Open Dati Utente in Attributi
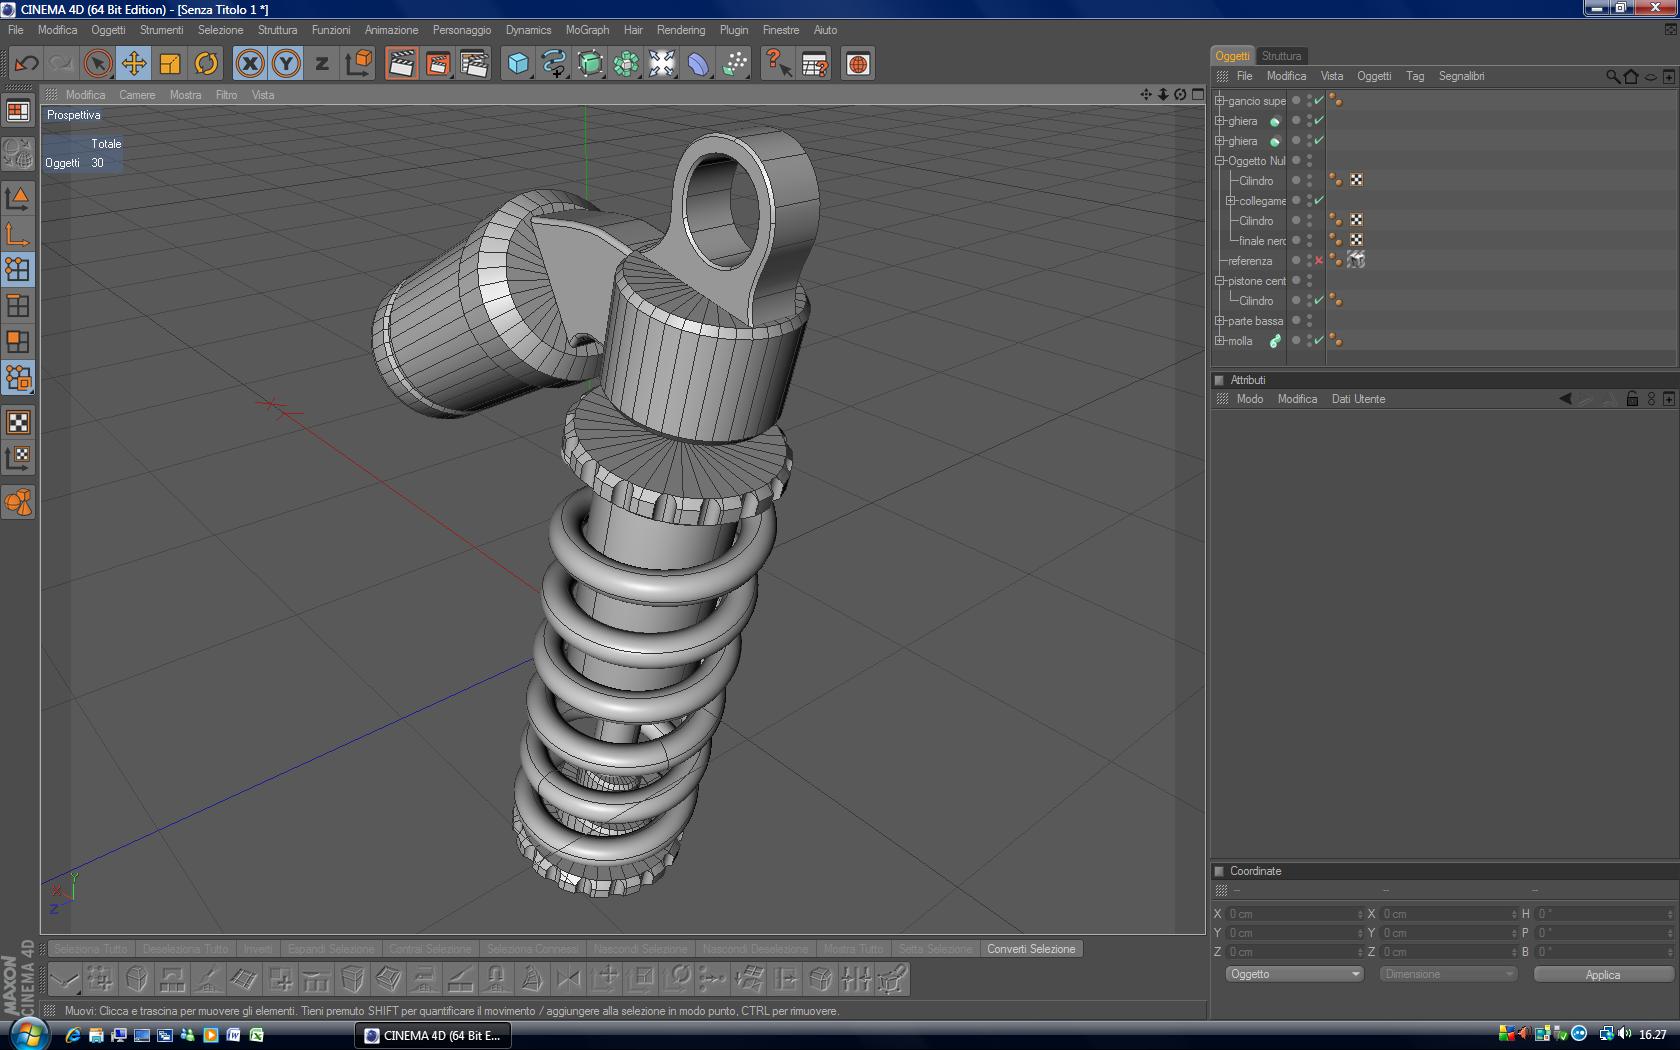 [1358, 399]
